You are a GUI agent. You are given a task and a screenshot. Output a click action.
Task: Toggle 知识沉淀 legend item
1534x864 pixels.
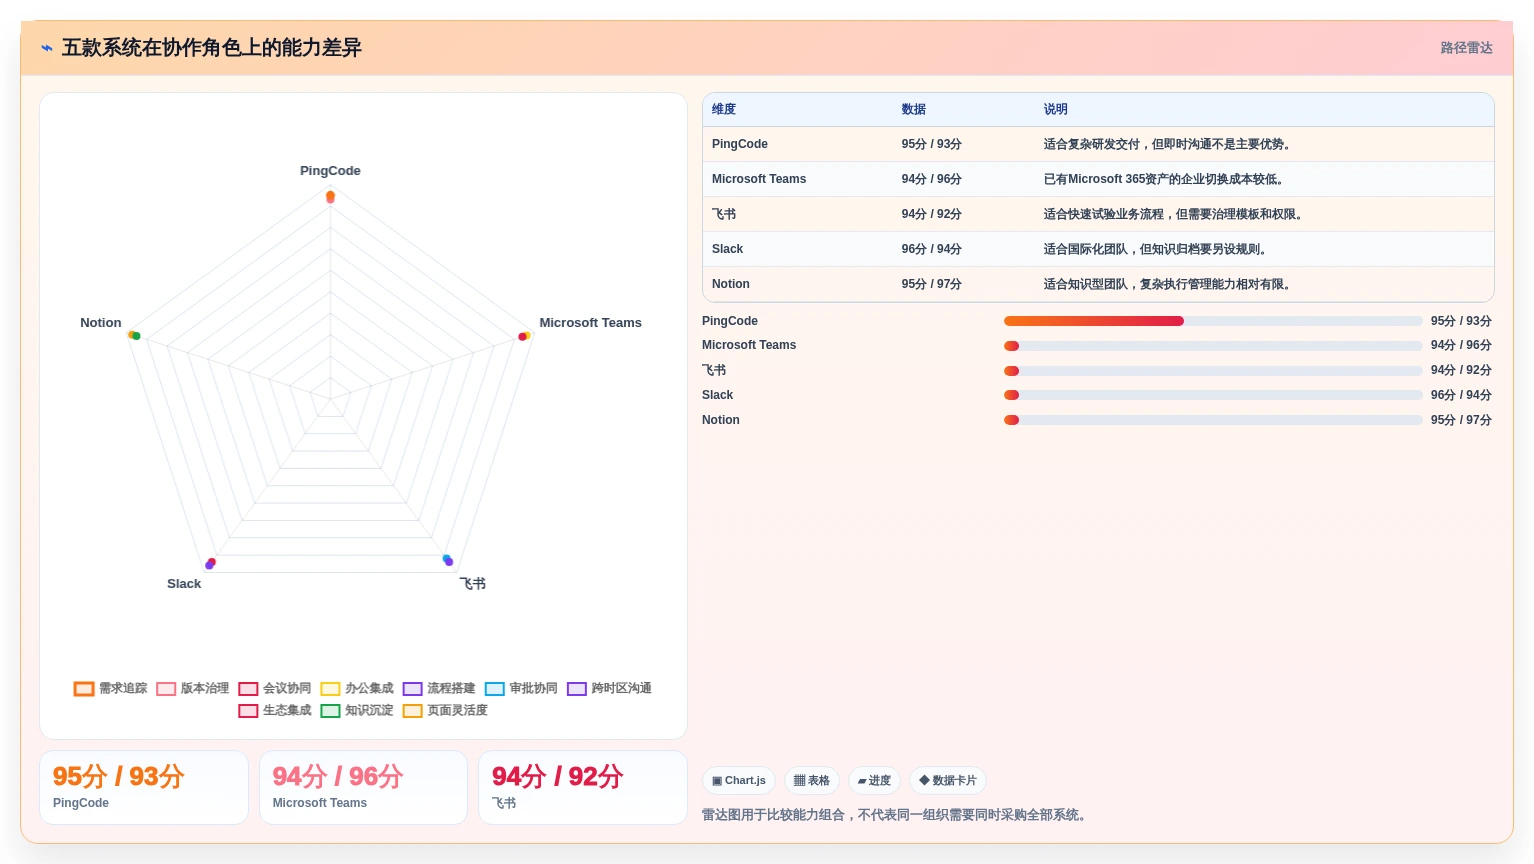click(x=357, y=711)
